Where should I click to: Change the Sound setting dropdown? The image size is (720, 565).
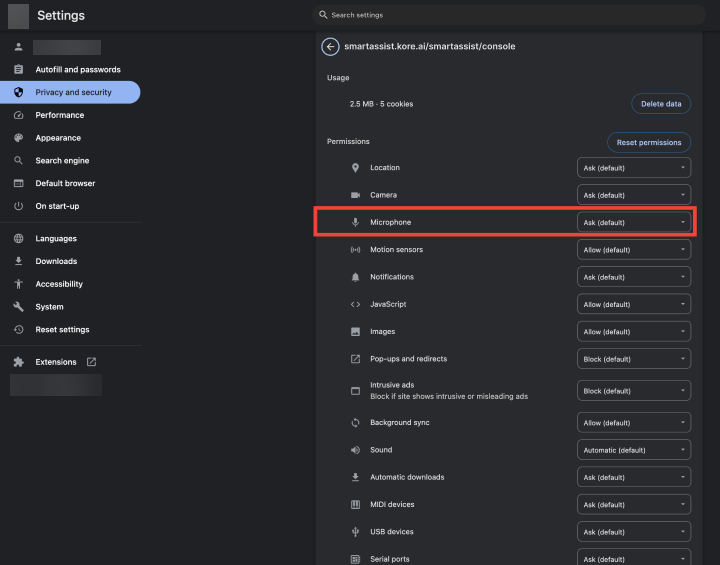(x=634, y=450)
